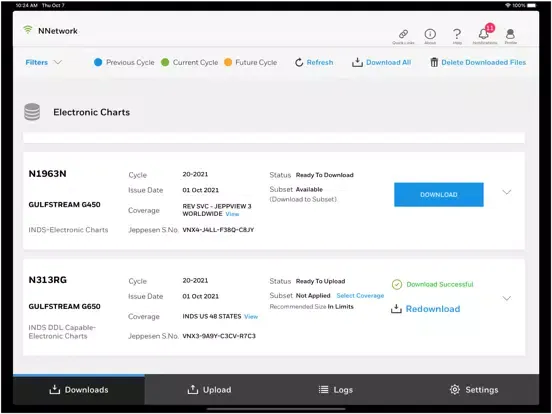552x414 pixels.
Task: Click the battery indicator in status bar
Action: (532, 5)
